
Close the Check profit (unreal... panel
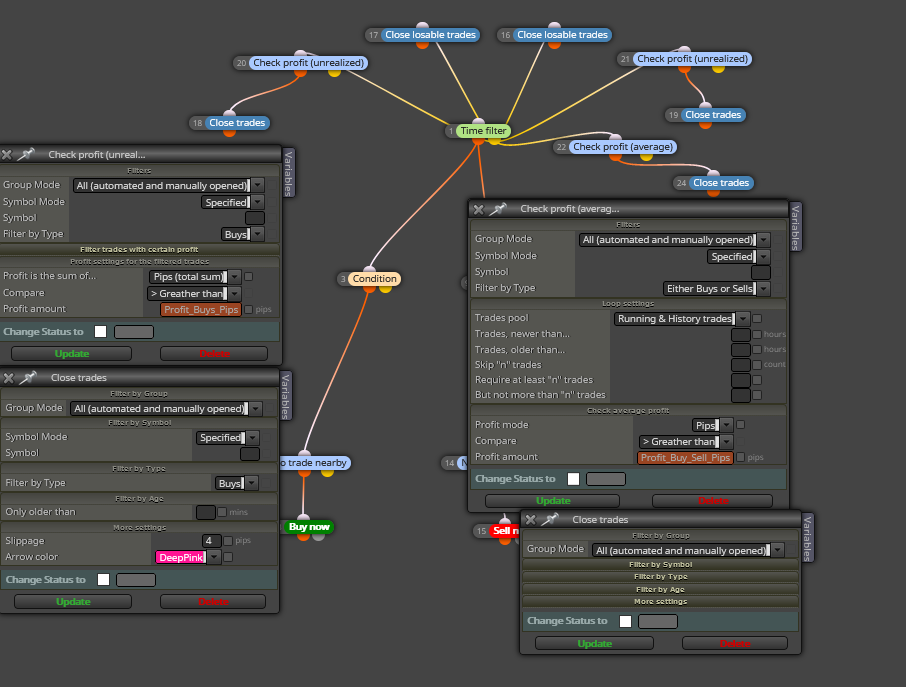pyautogui.click(x=7, y=155)
